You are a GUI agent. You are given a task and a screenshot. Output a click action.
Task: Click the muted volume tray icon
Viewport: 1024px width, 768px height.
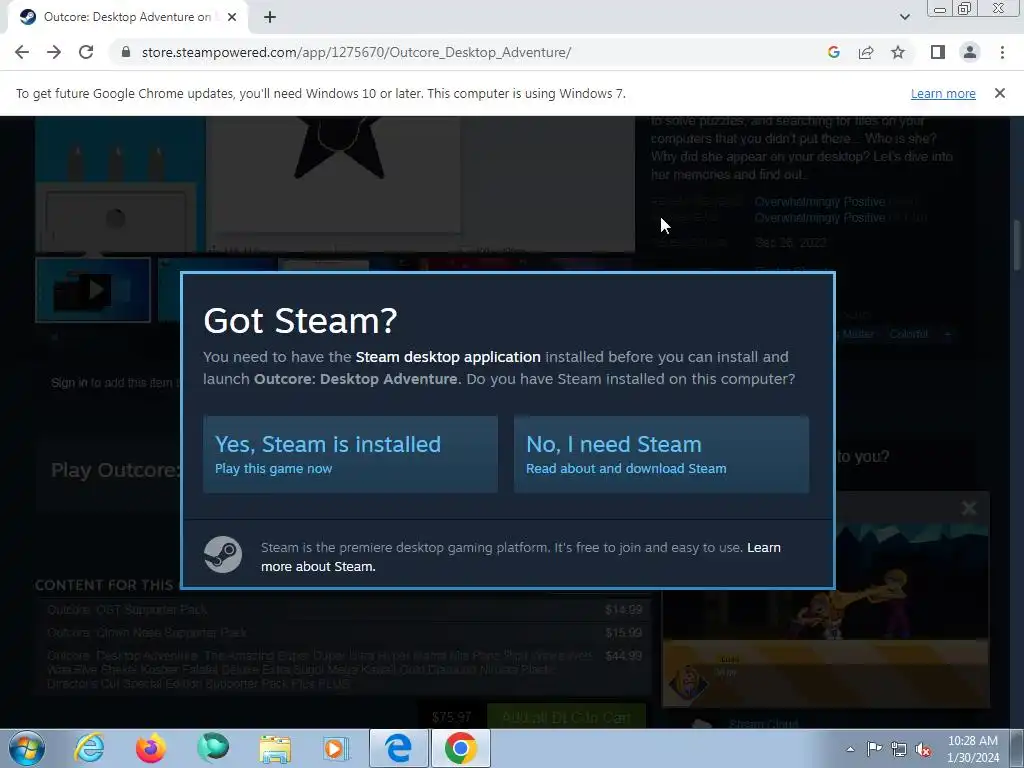923,749
